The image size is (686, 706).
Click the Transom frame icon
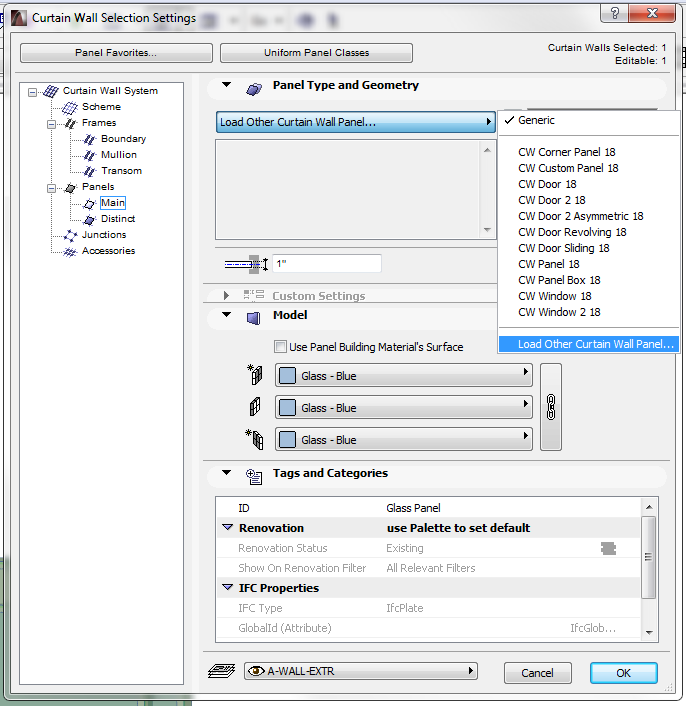(x=90, y=172)
